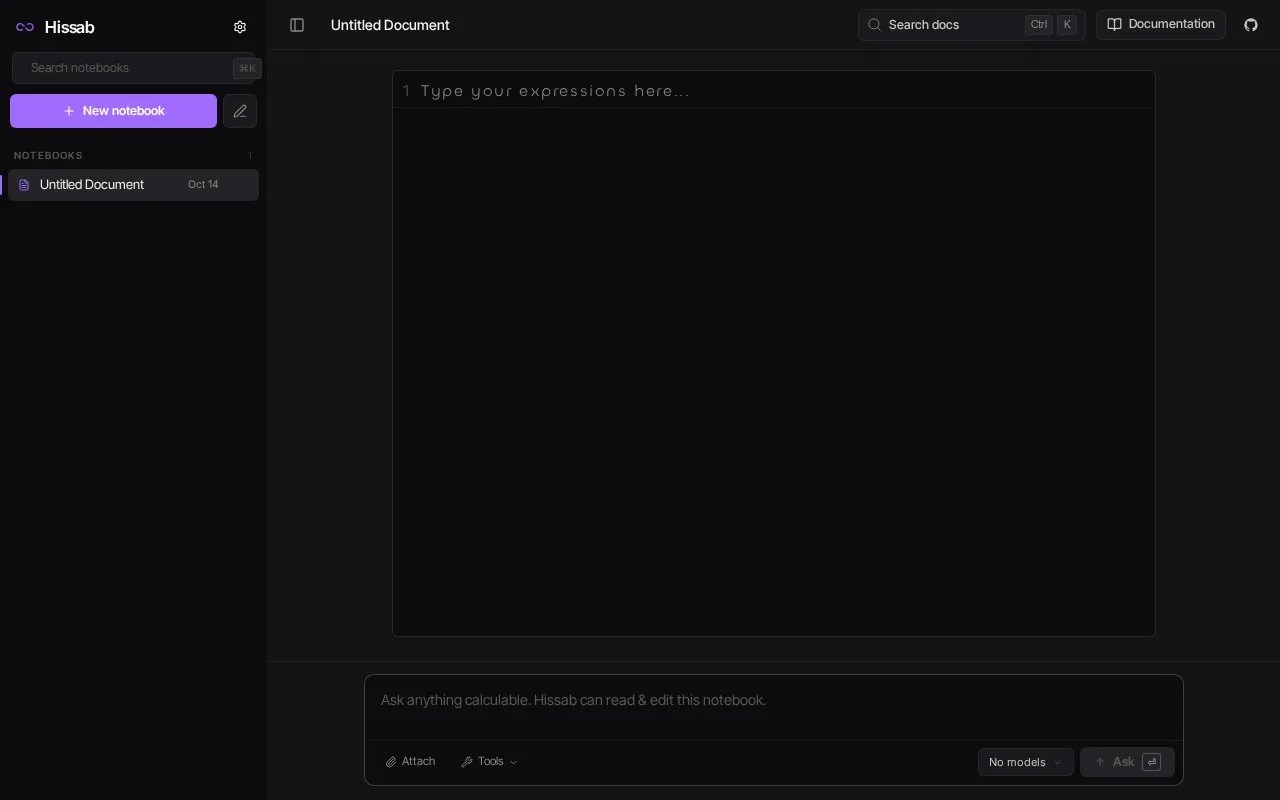Submit the prompt with Ask button
Screen dimensions: 1280x800
(1127, 762)
